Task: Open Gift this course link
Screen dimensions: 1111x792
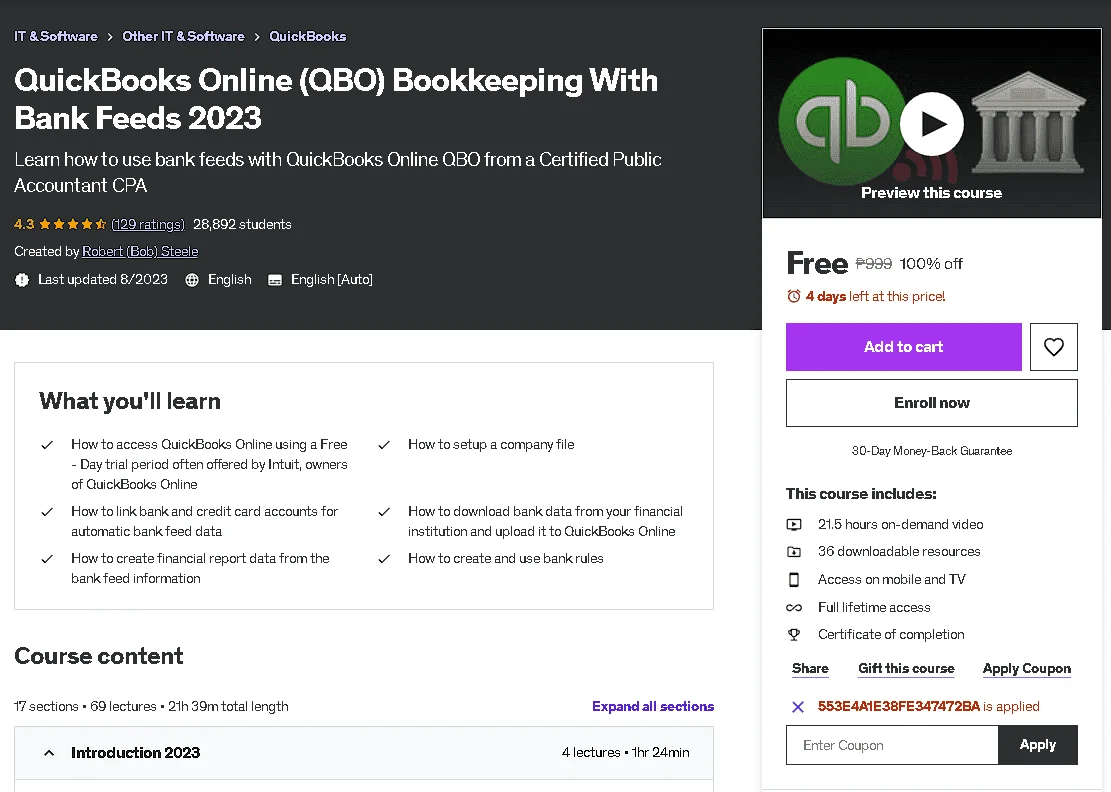Action: point(906,669)
